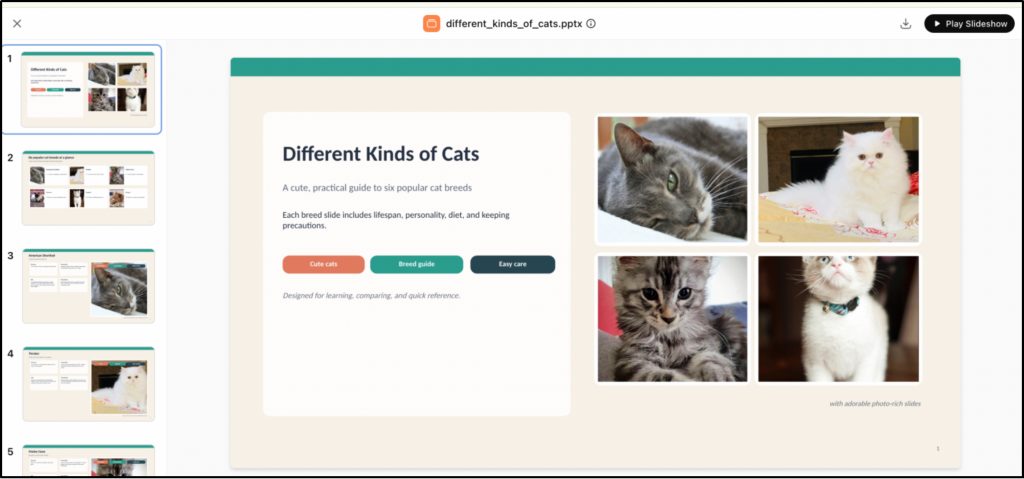Click filename different_kinds_of_cats.pptx
Screen dimensions: 1024x479
point(515,24)
